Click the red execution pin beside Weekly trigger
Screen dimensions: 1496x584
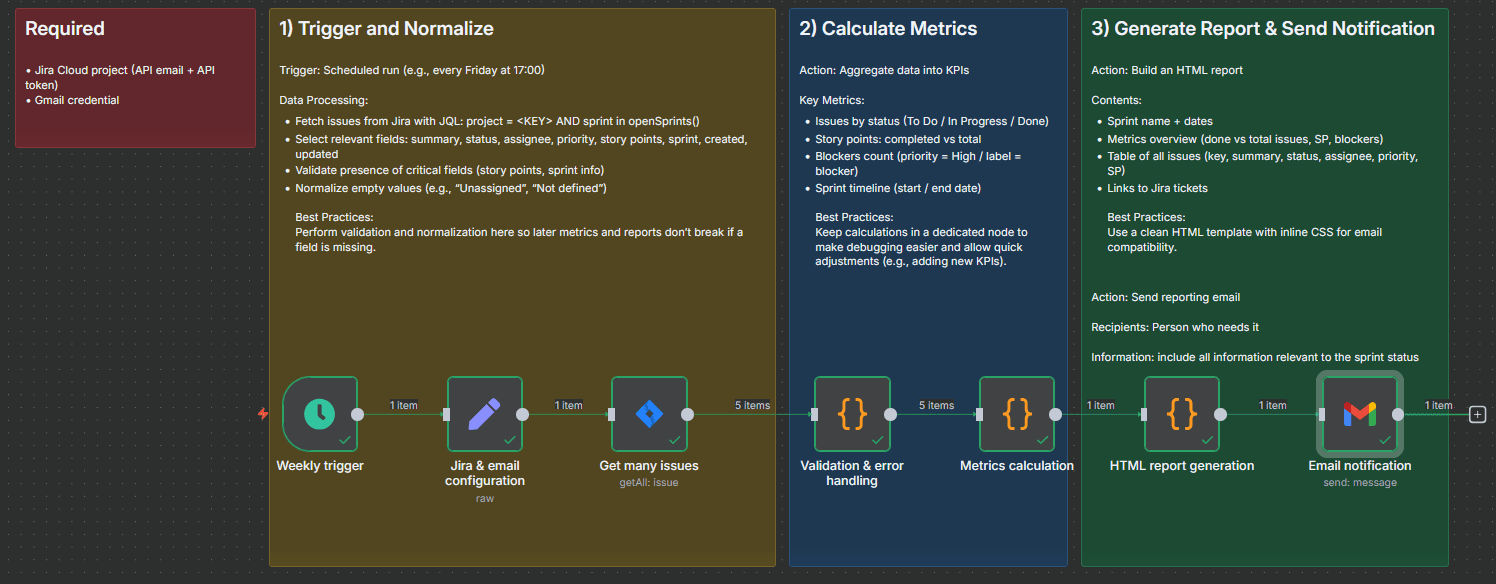(x=263, y=411)
